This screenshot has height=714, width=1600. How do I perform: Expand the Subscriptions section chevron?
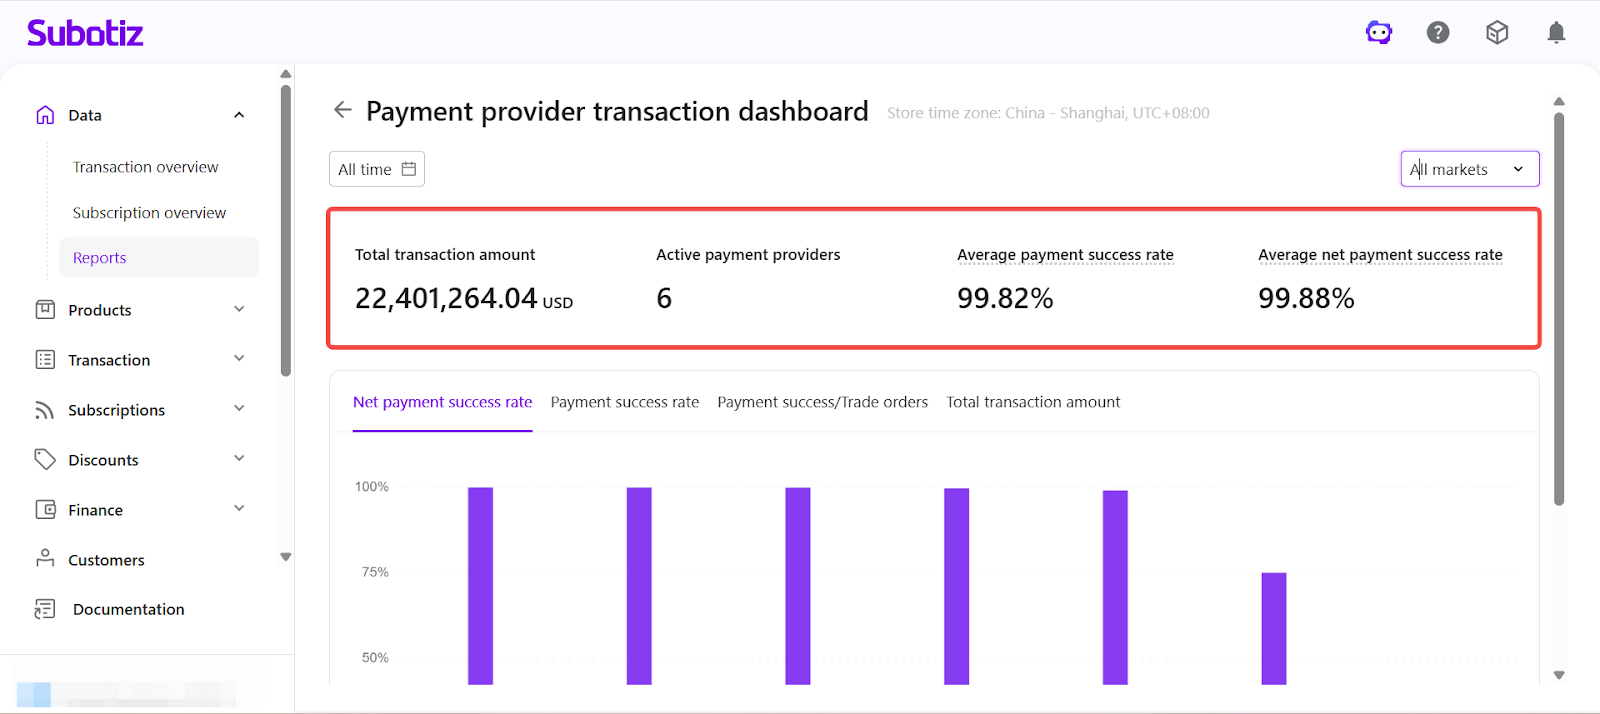point(239,409)
